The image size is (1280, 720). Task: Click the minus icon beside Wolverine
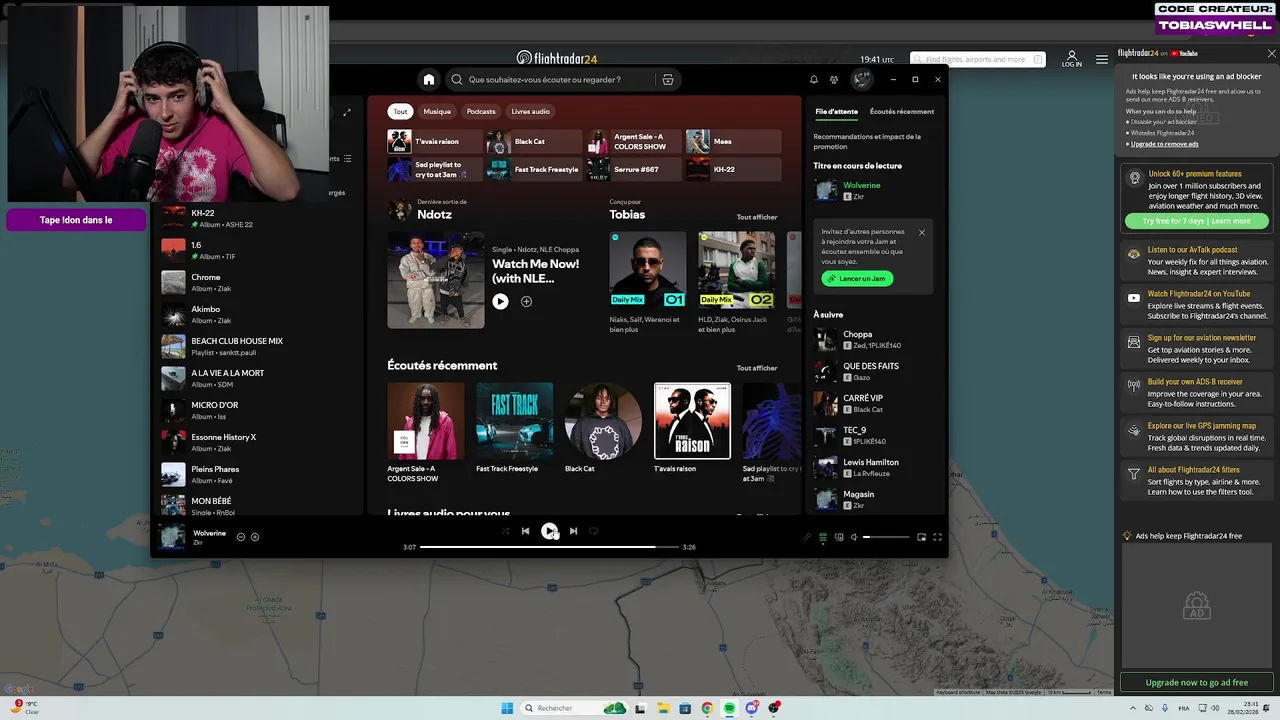(241, 537)
